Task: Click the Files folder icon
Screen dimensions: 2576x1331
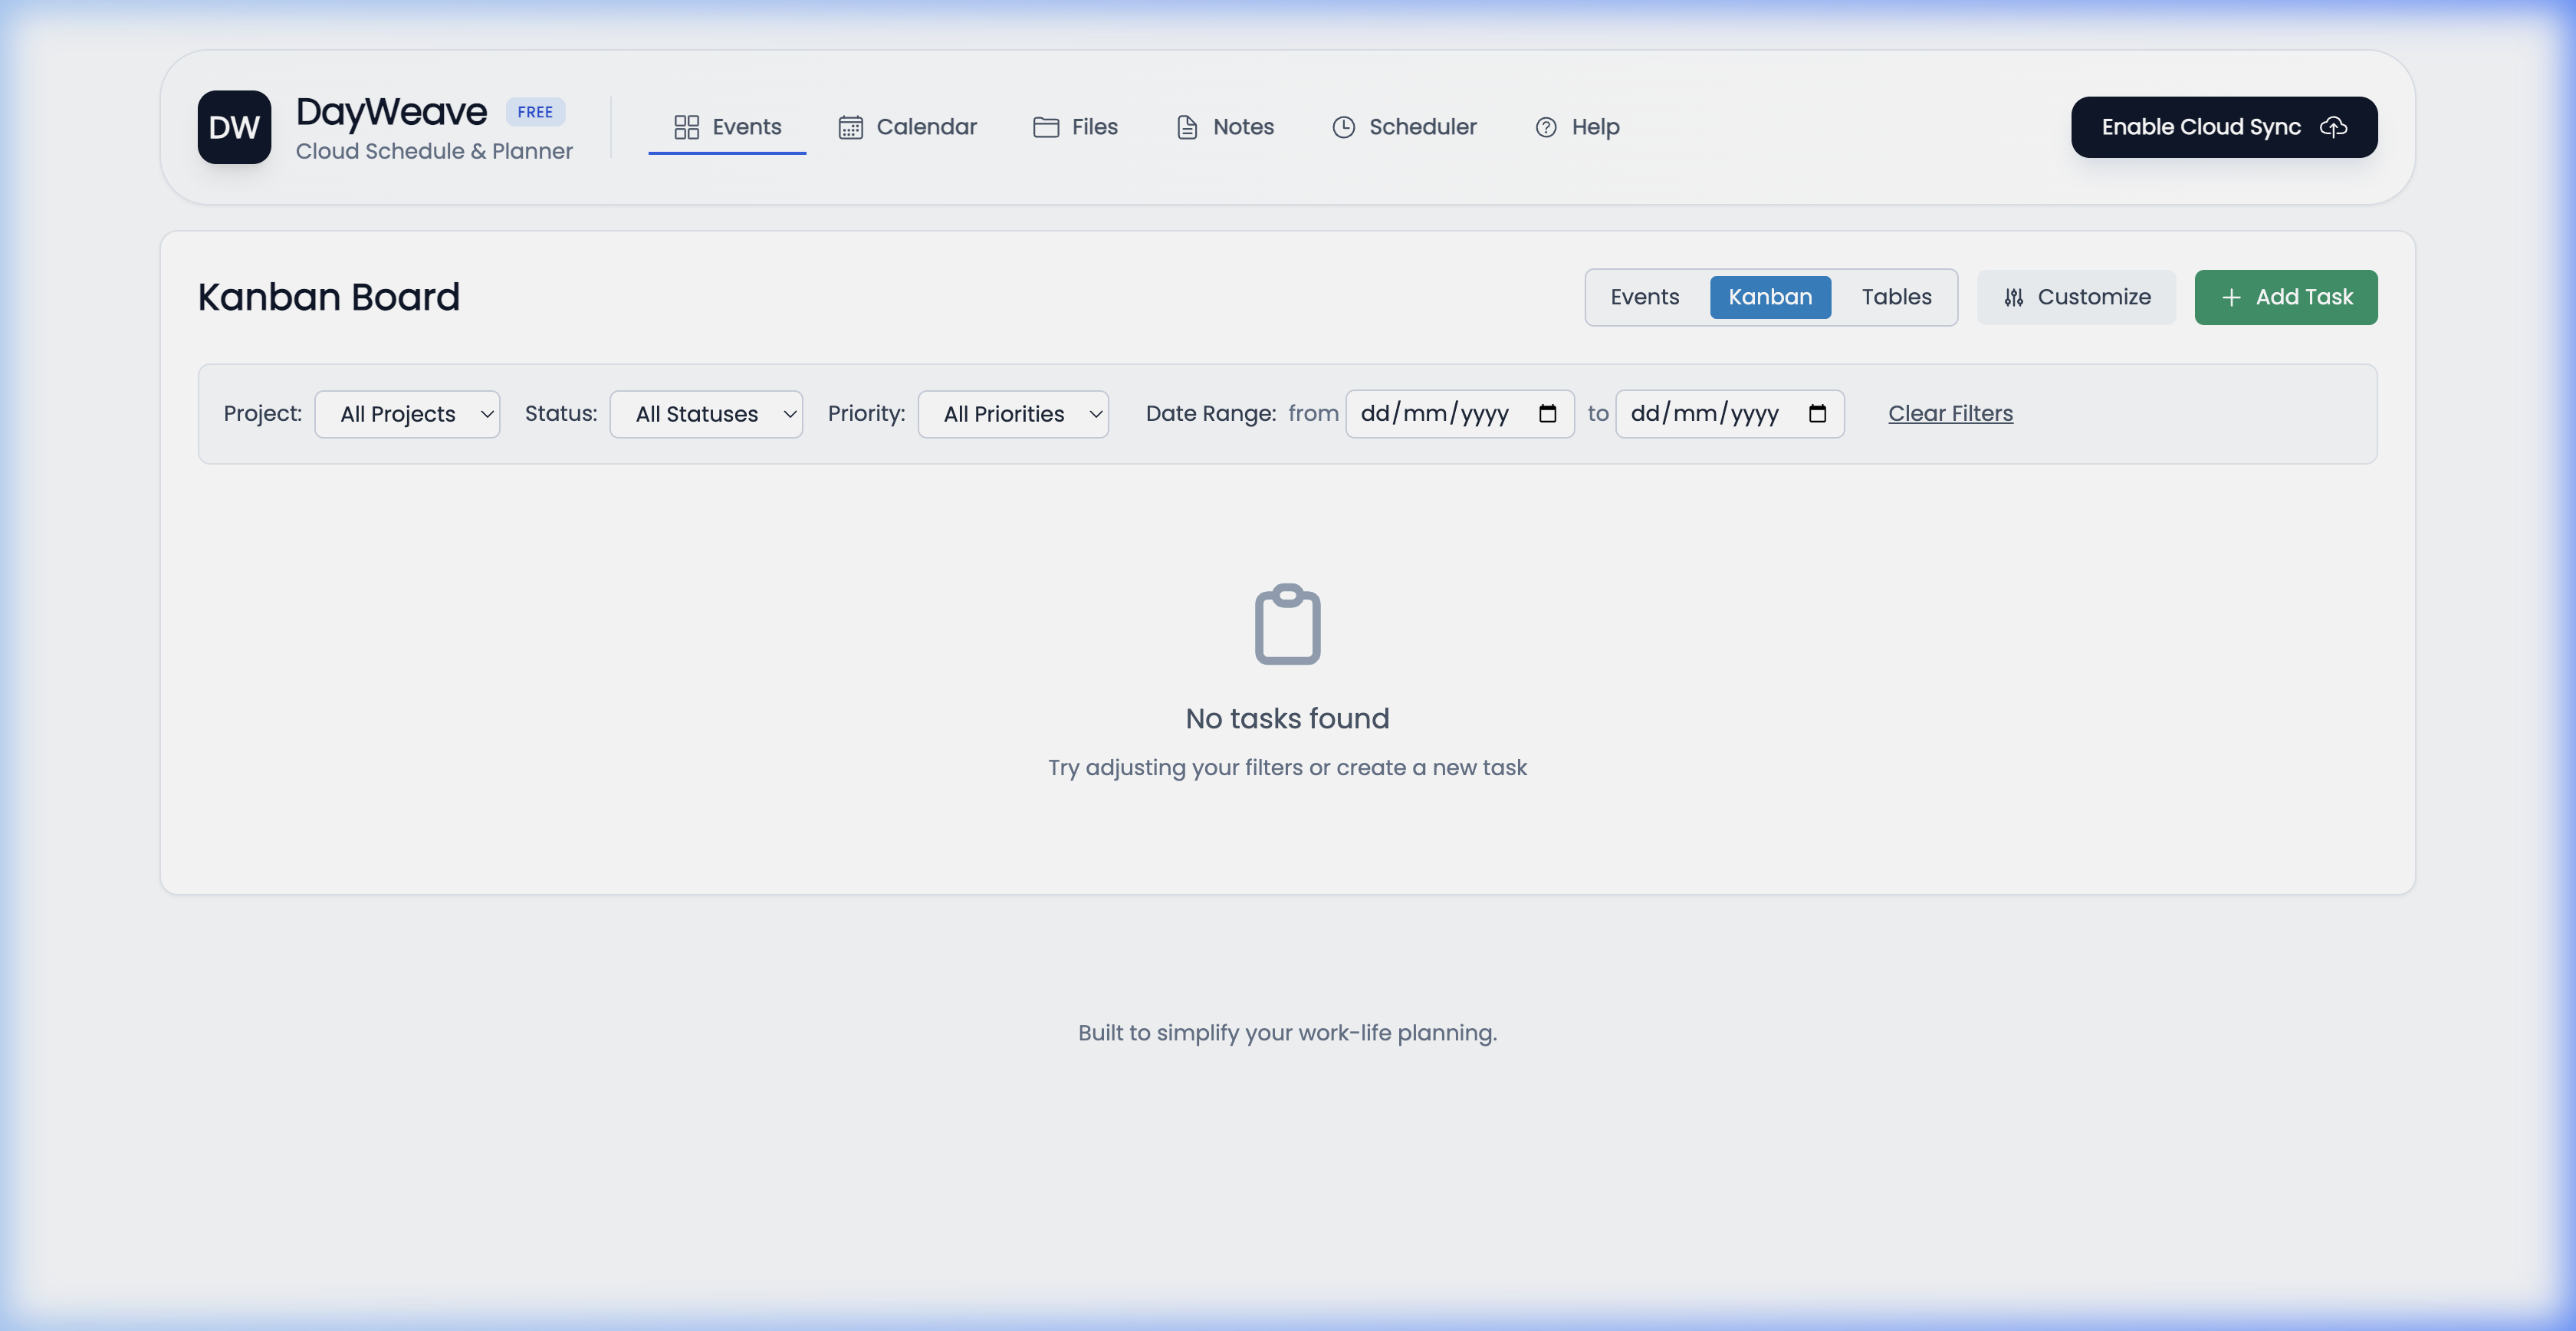Action: coord(1045,127)
